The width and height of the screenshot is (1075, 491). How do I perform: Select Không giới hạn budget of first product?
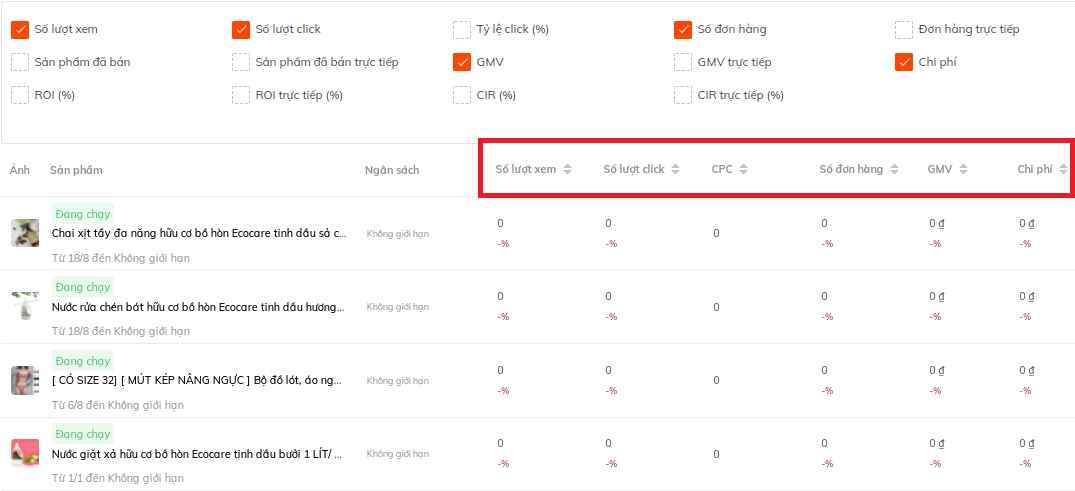pos(397,234)
